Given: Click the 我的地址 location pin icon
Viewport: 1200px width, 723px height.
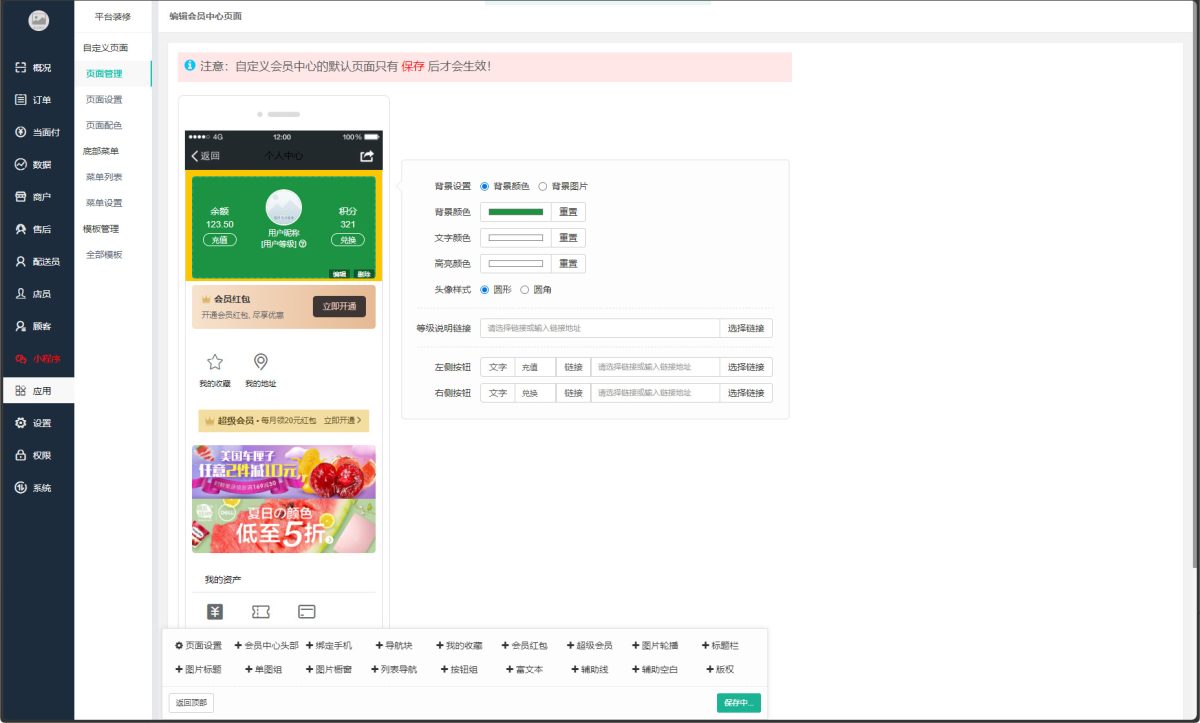Looking at the screenshot, I should click(x=260, y=362).
